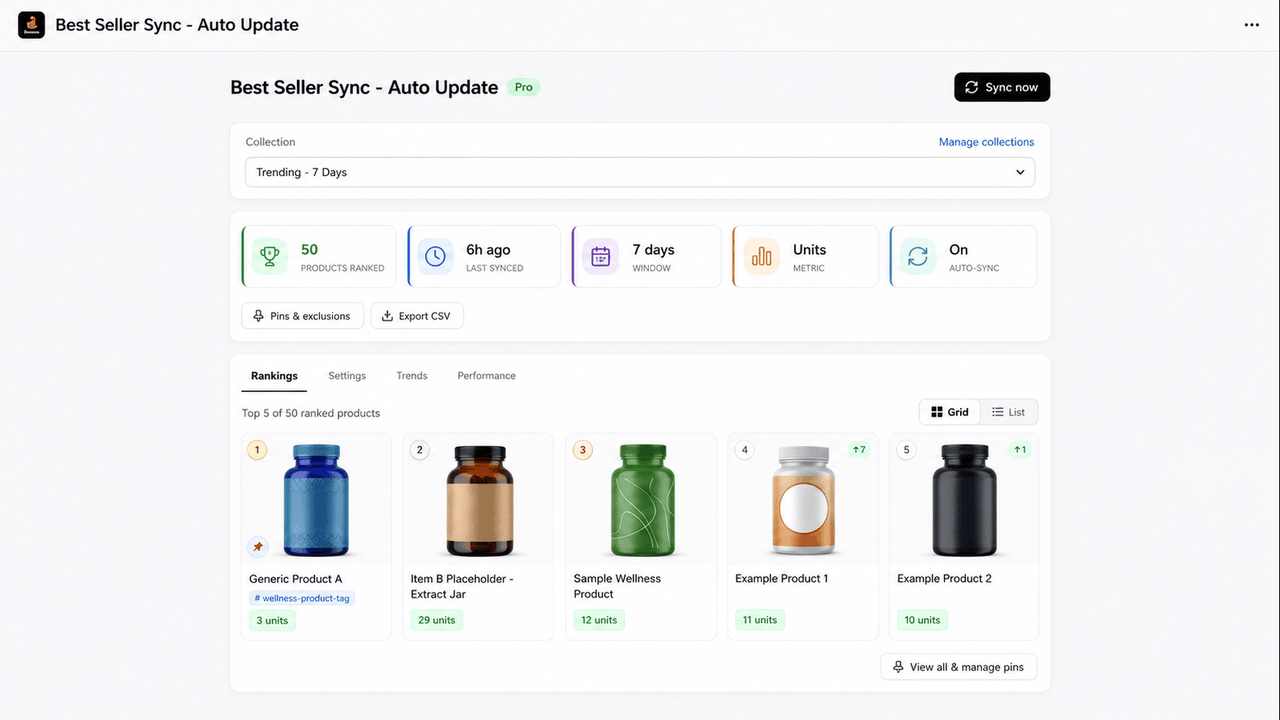This screenshot has height=720, width=1280.
Task: Click the Example Product 1 title
Action: coord(782,579)
